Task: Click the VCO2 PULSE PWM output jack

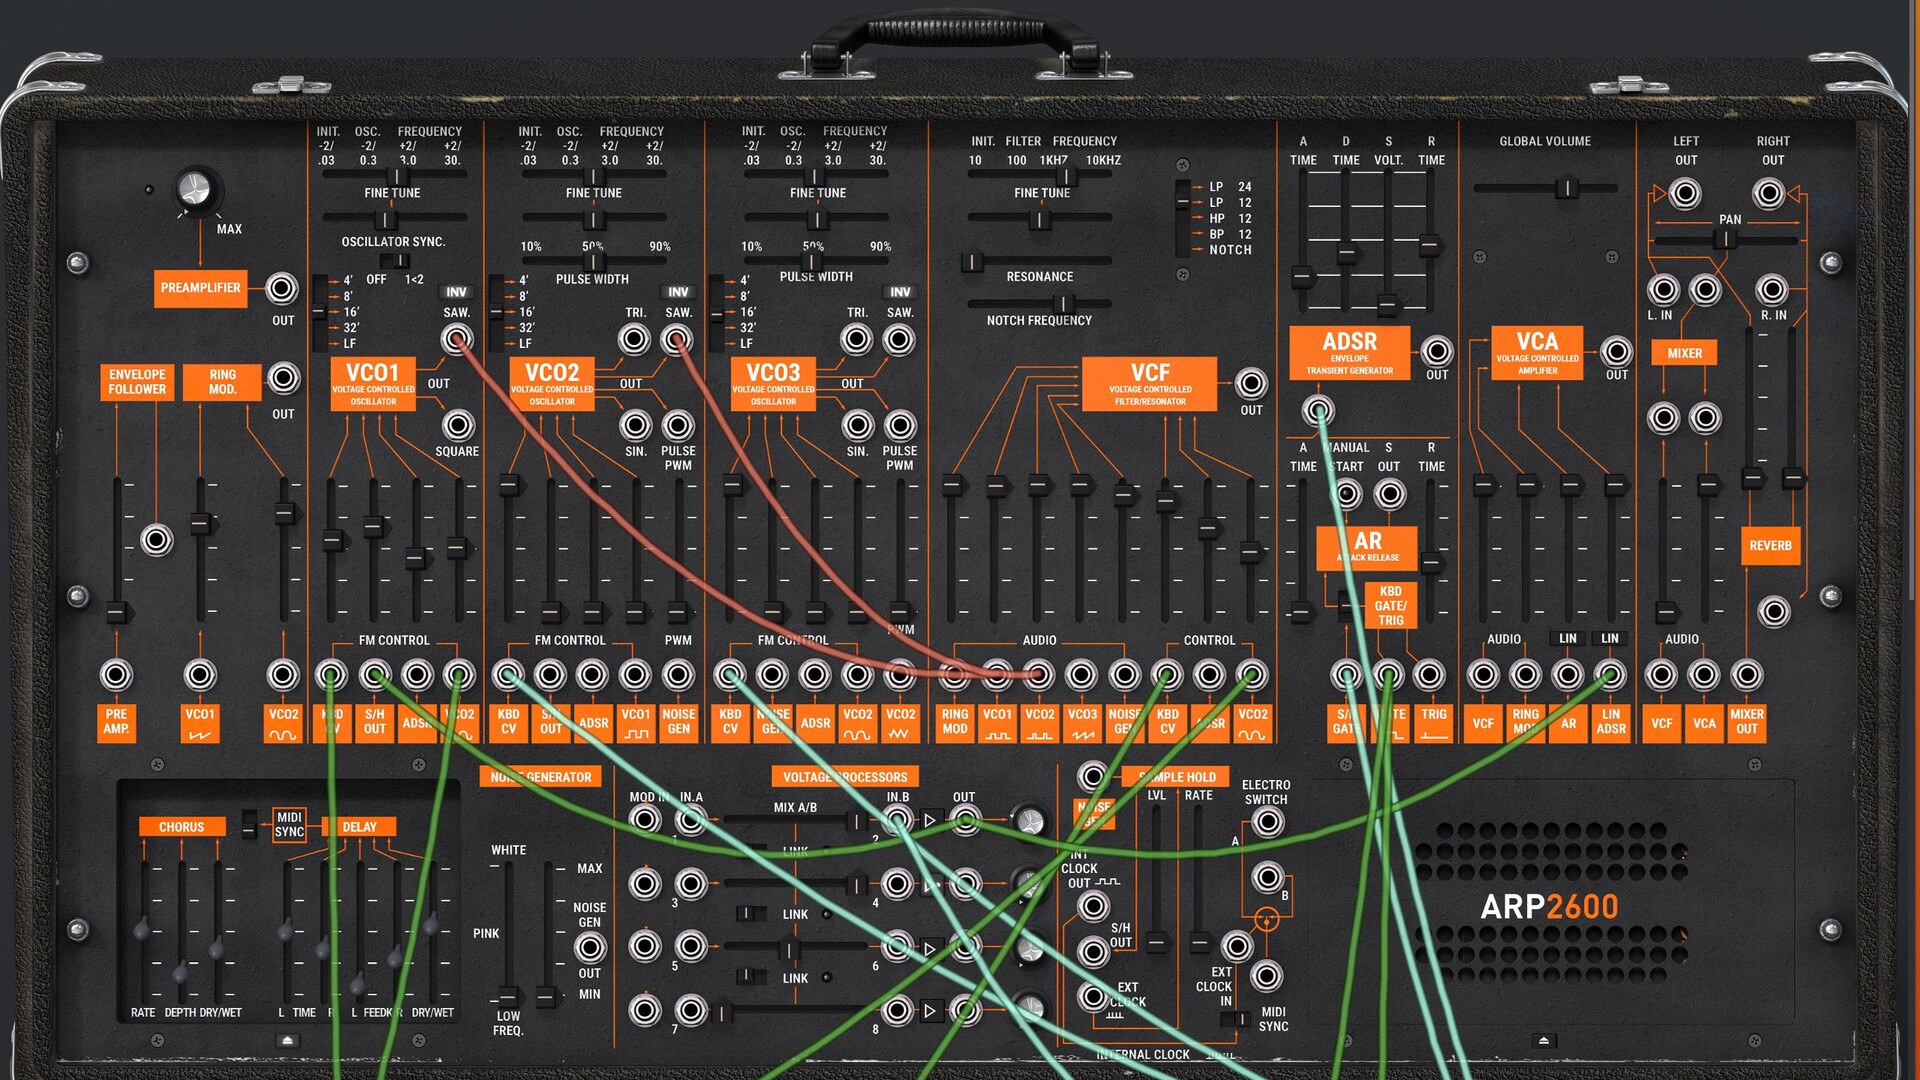Action: [678, 425]
